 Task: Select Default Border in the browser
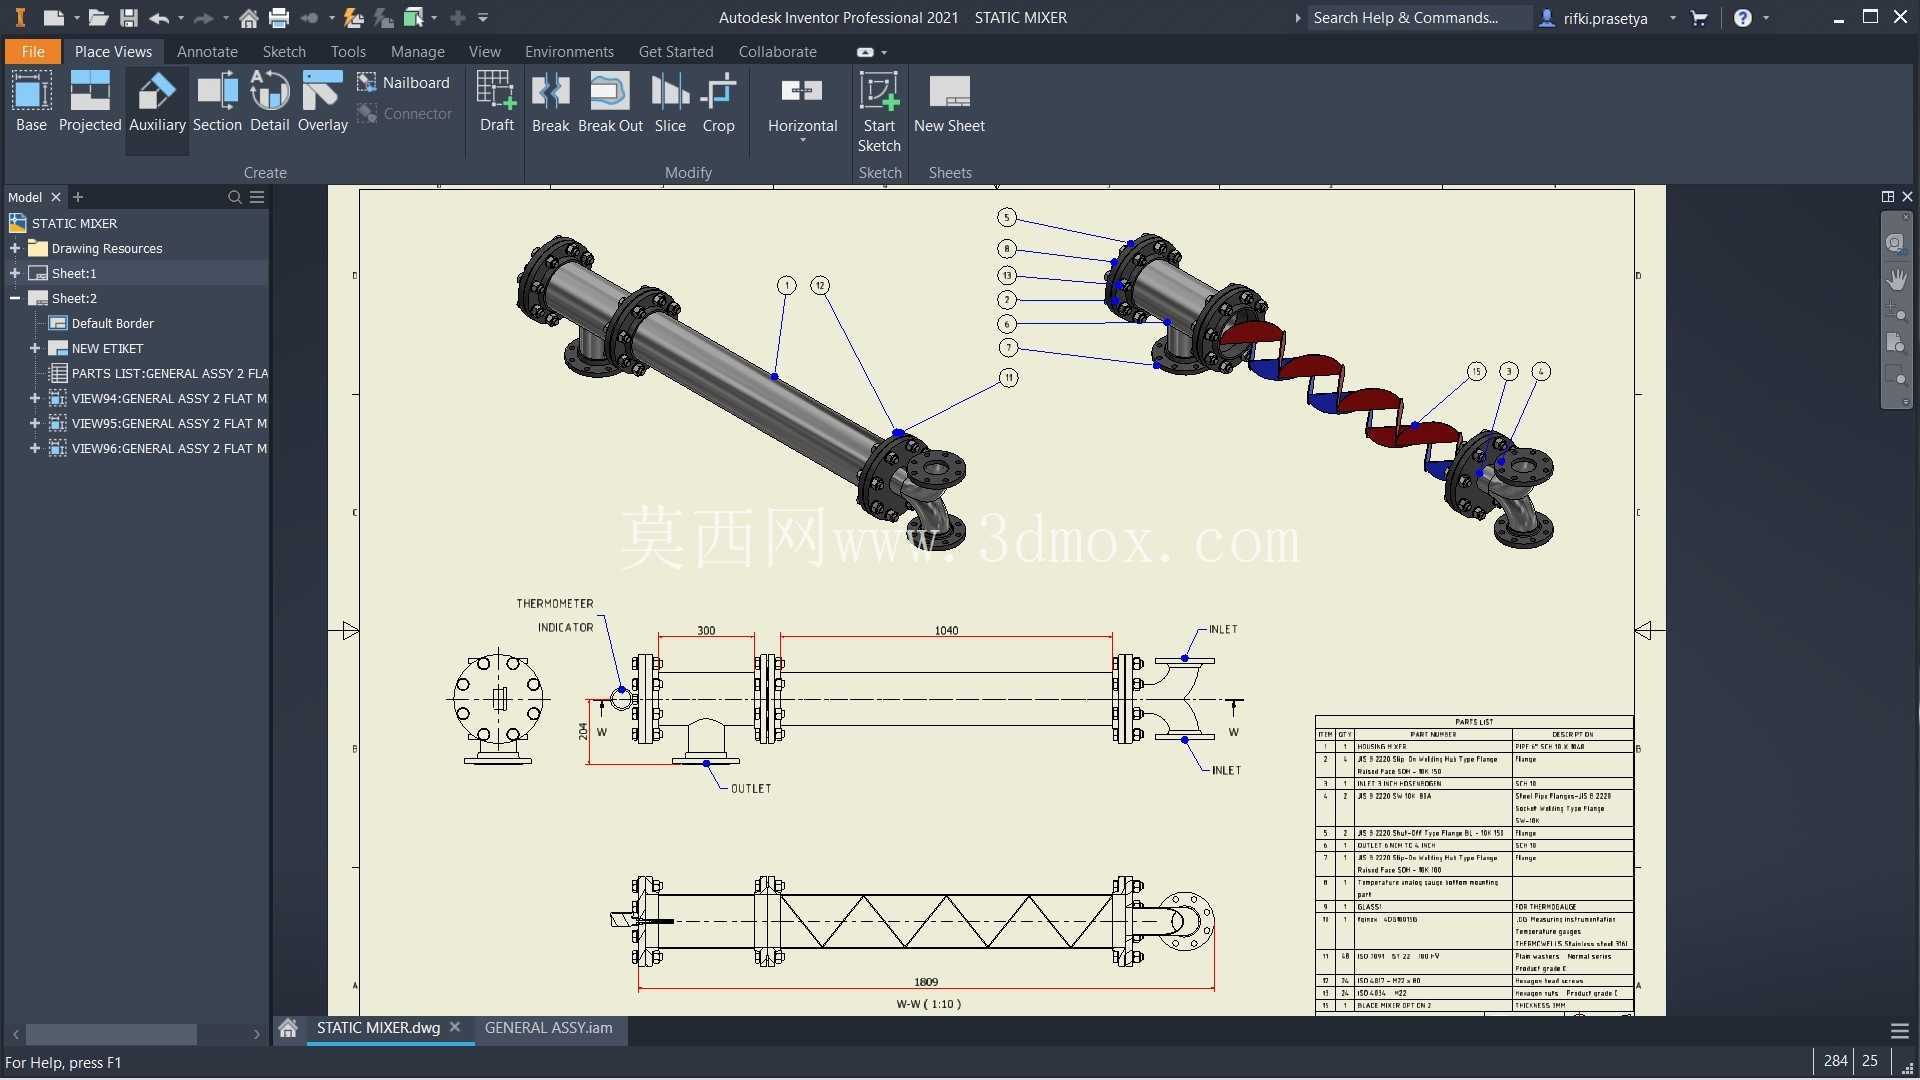click(112, 323)
